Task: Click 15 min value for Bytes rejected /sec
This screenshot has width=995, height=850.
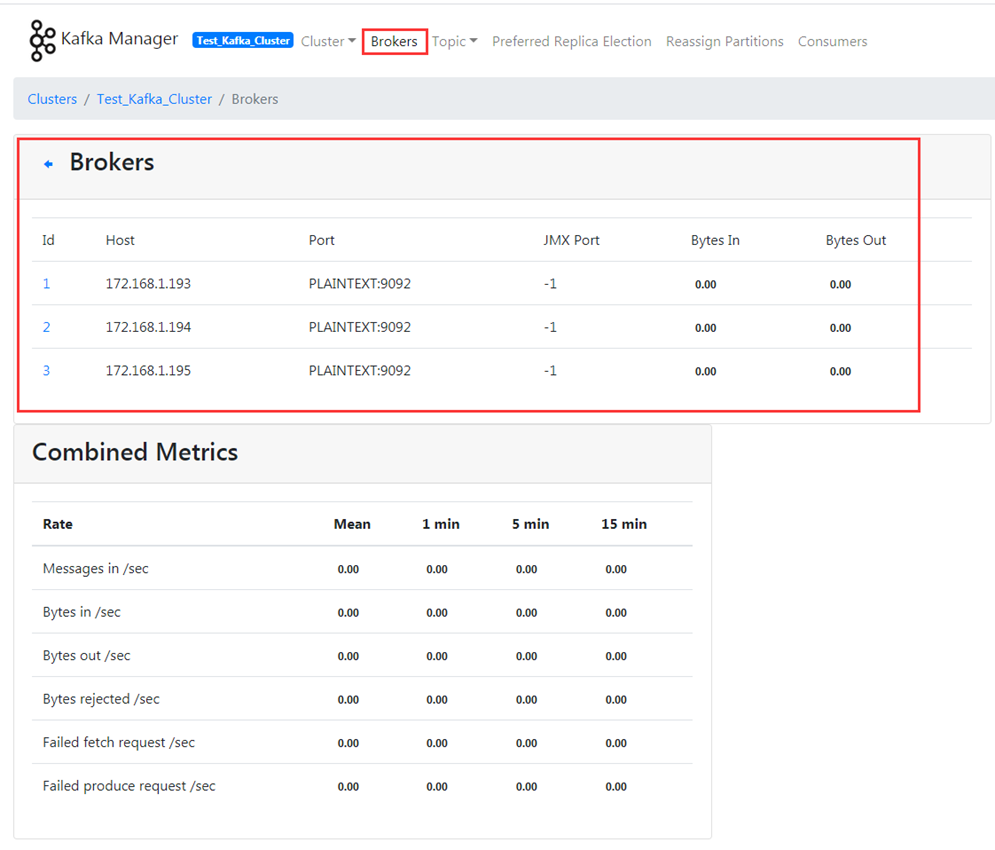Action: pyautogui.click(x=616, y=700)
